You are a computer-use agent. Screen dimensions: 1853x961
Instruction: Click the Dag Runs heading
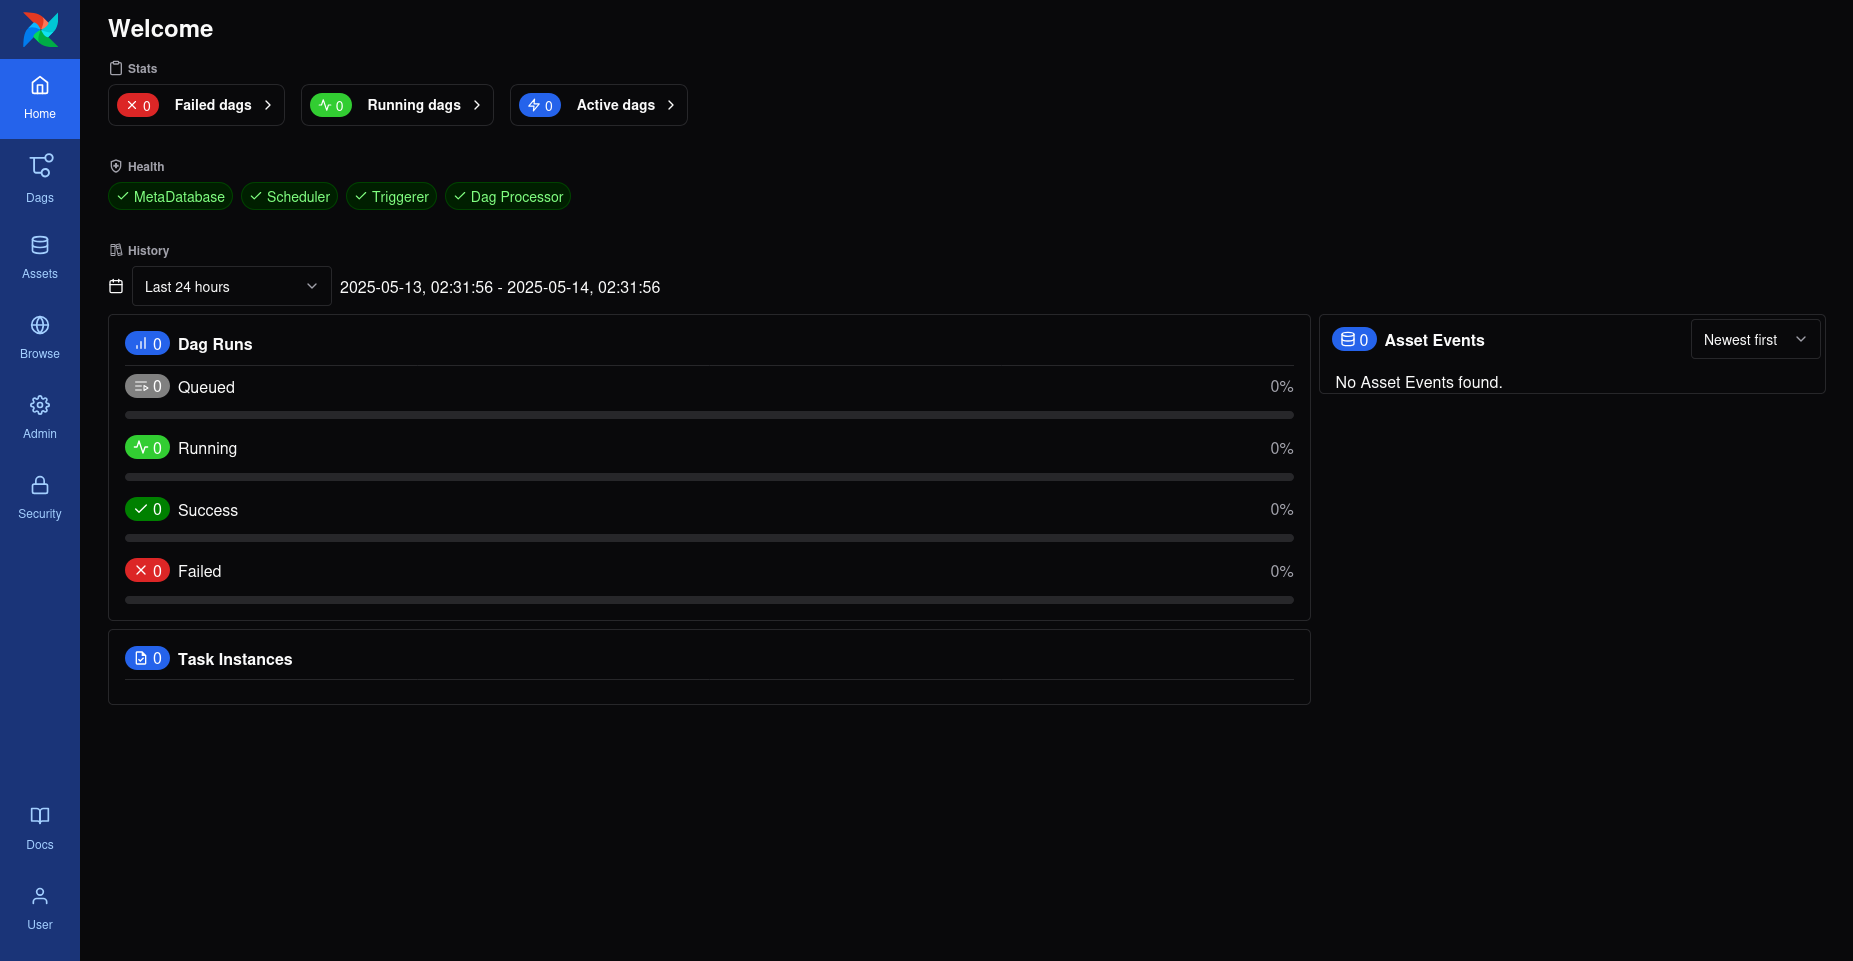coord(215,344)
